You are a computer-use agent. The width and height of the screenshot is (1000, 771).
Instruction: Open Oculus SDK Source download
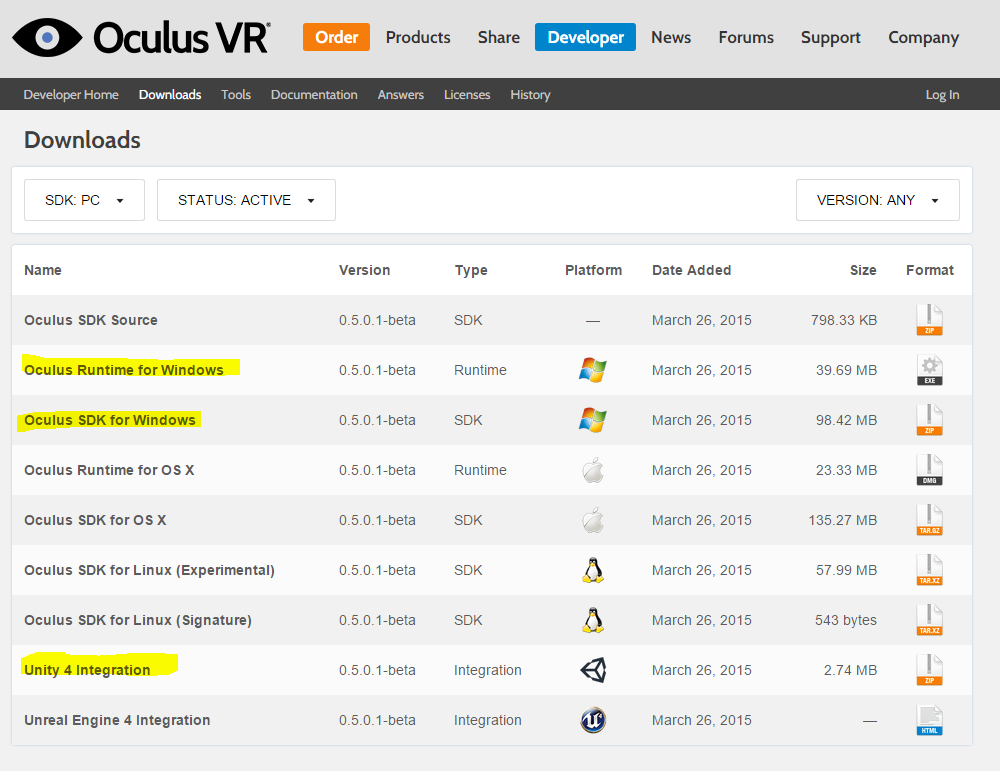click(91, 320)
